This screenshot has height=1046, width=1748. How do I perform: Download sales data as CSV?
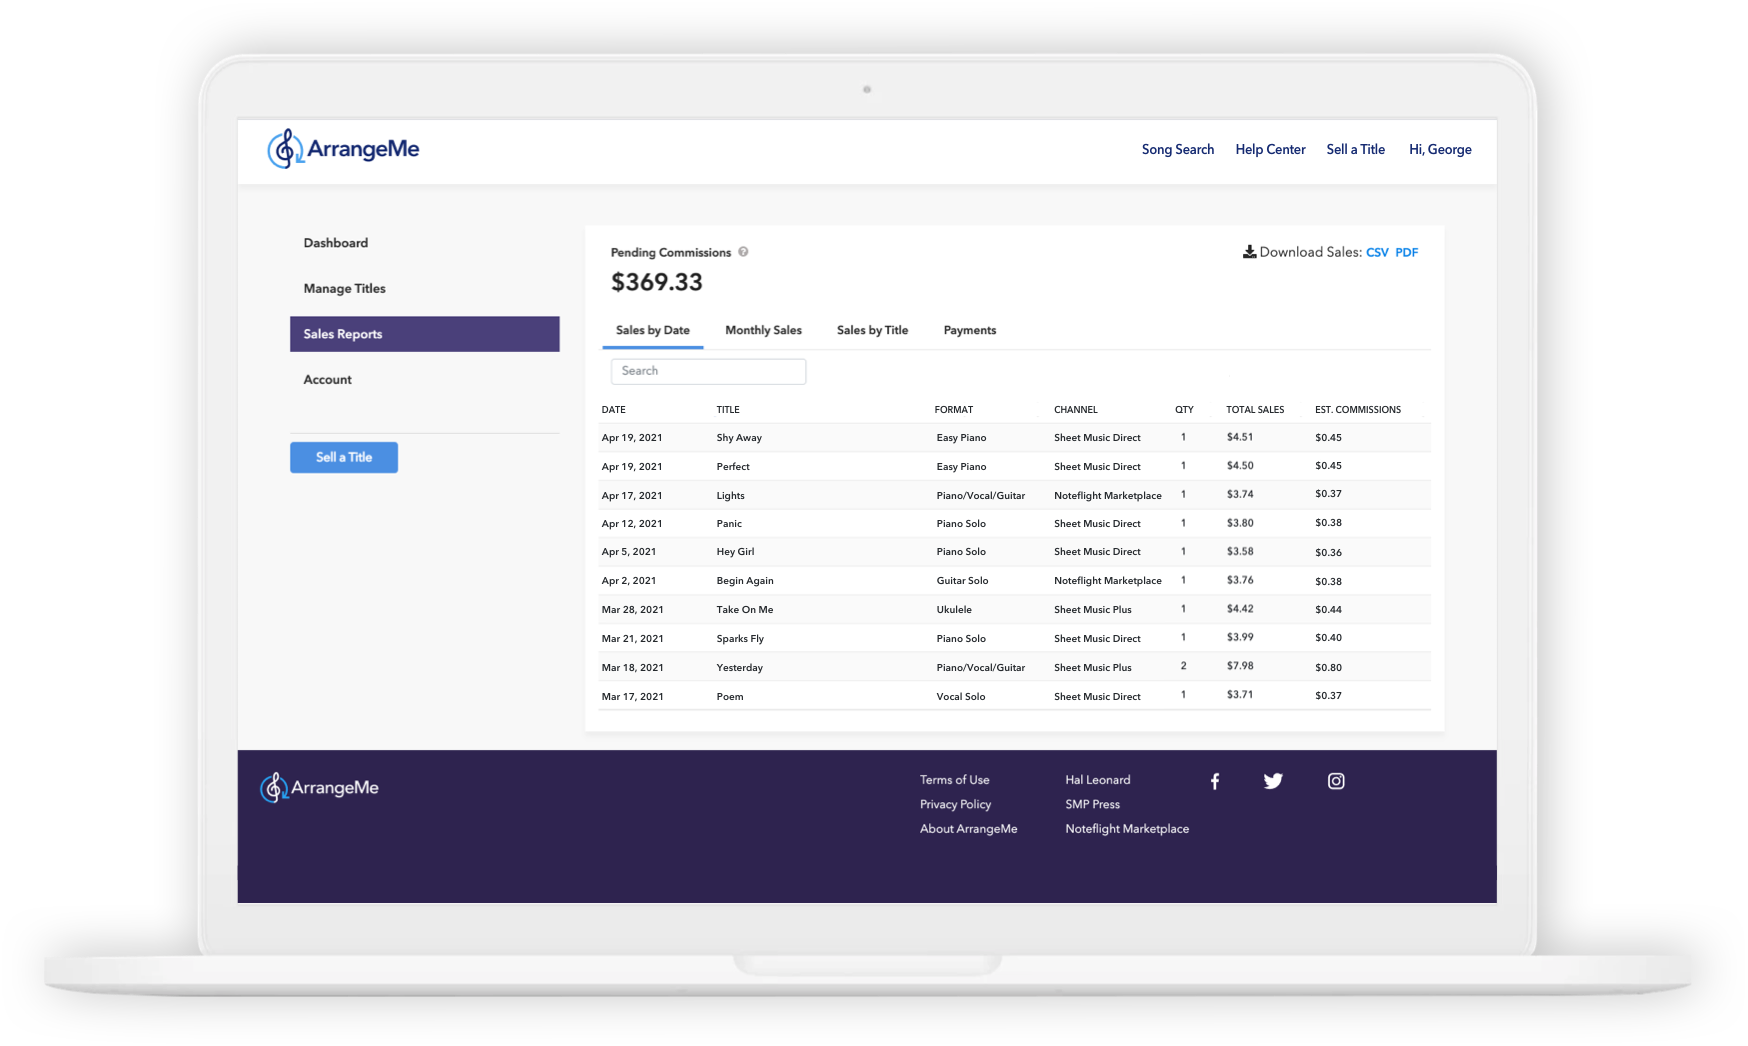pyautogui.click(x=1376, y=252)
